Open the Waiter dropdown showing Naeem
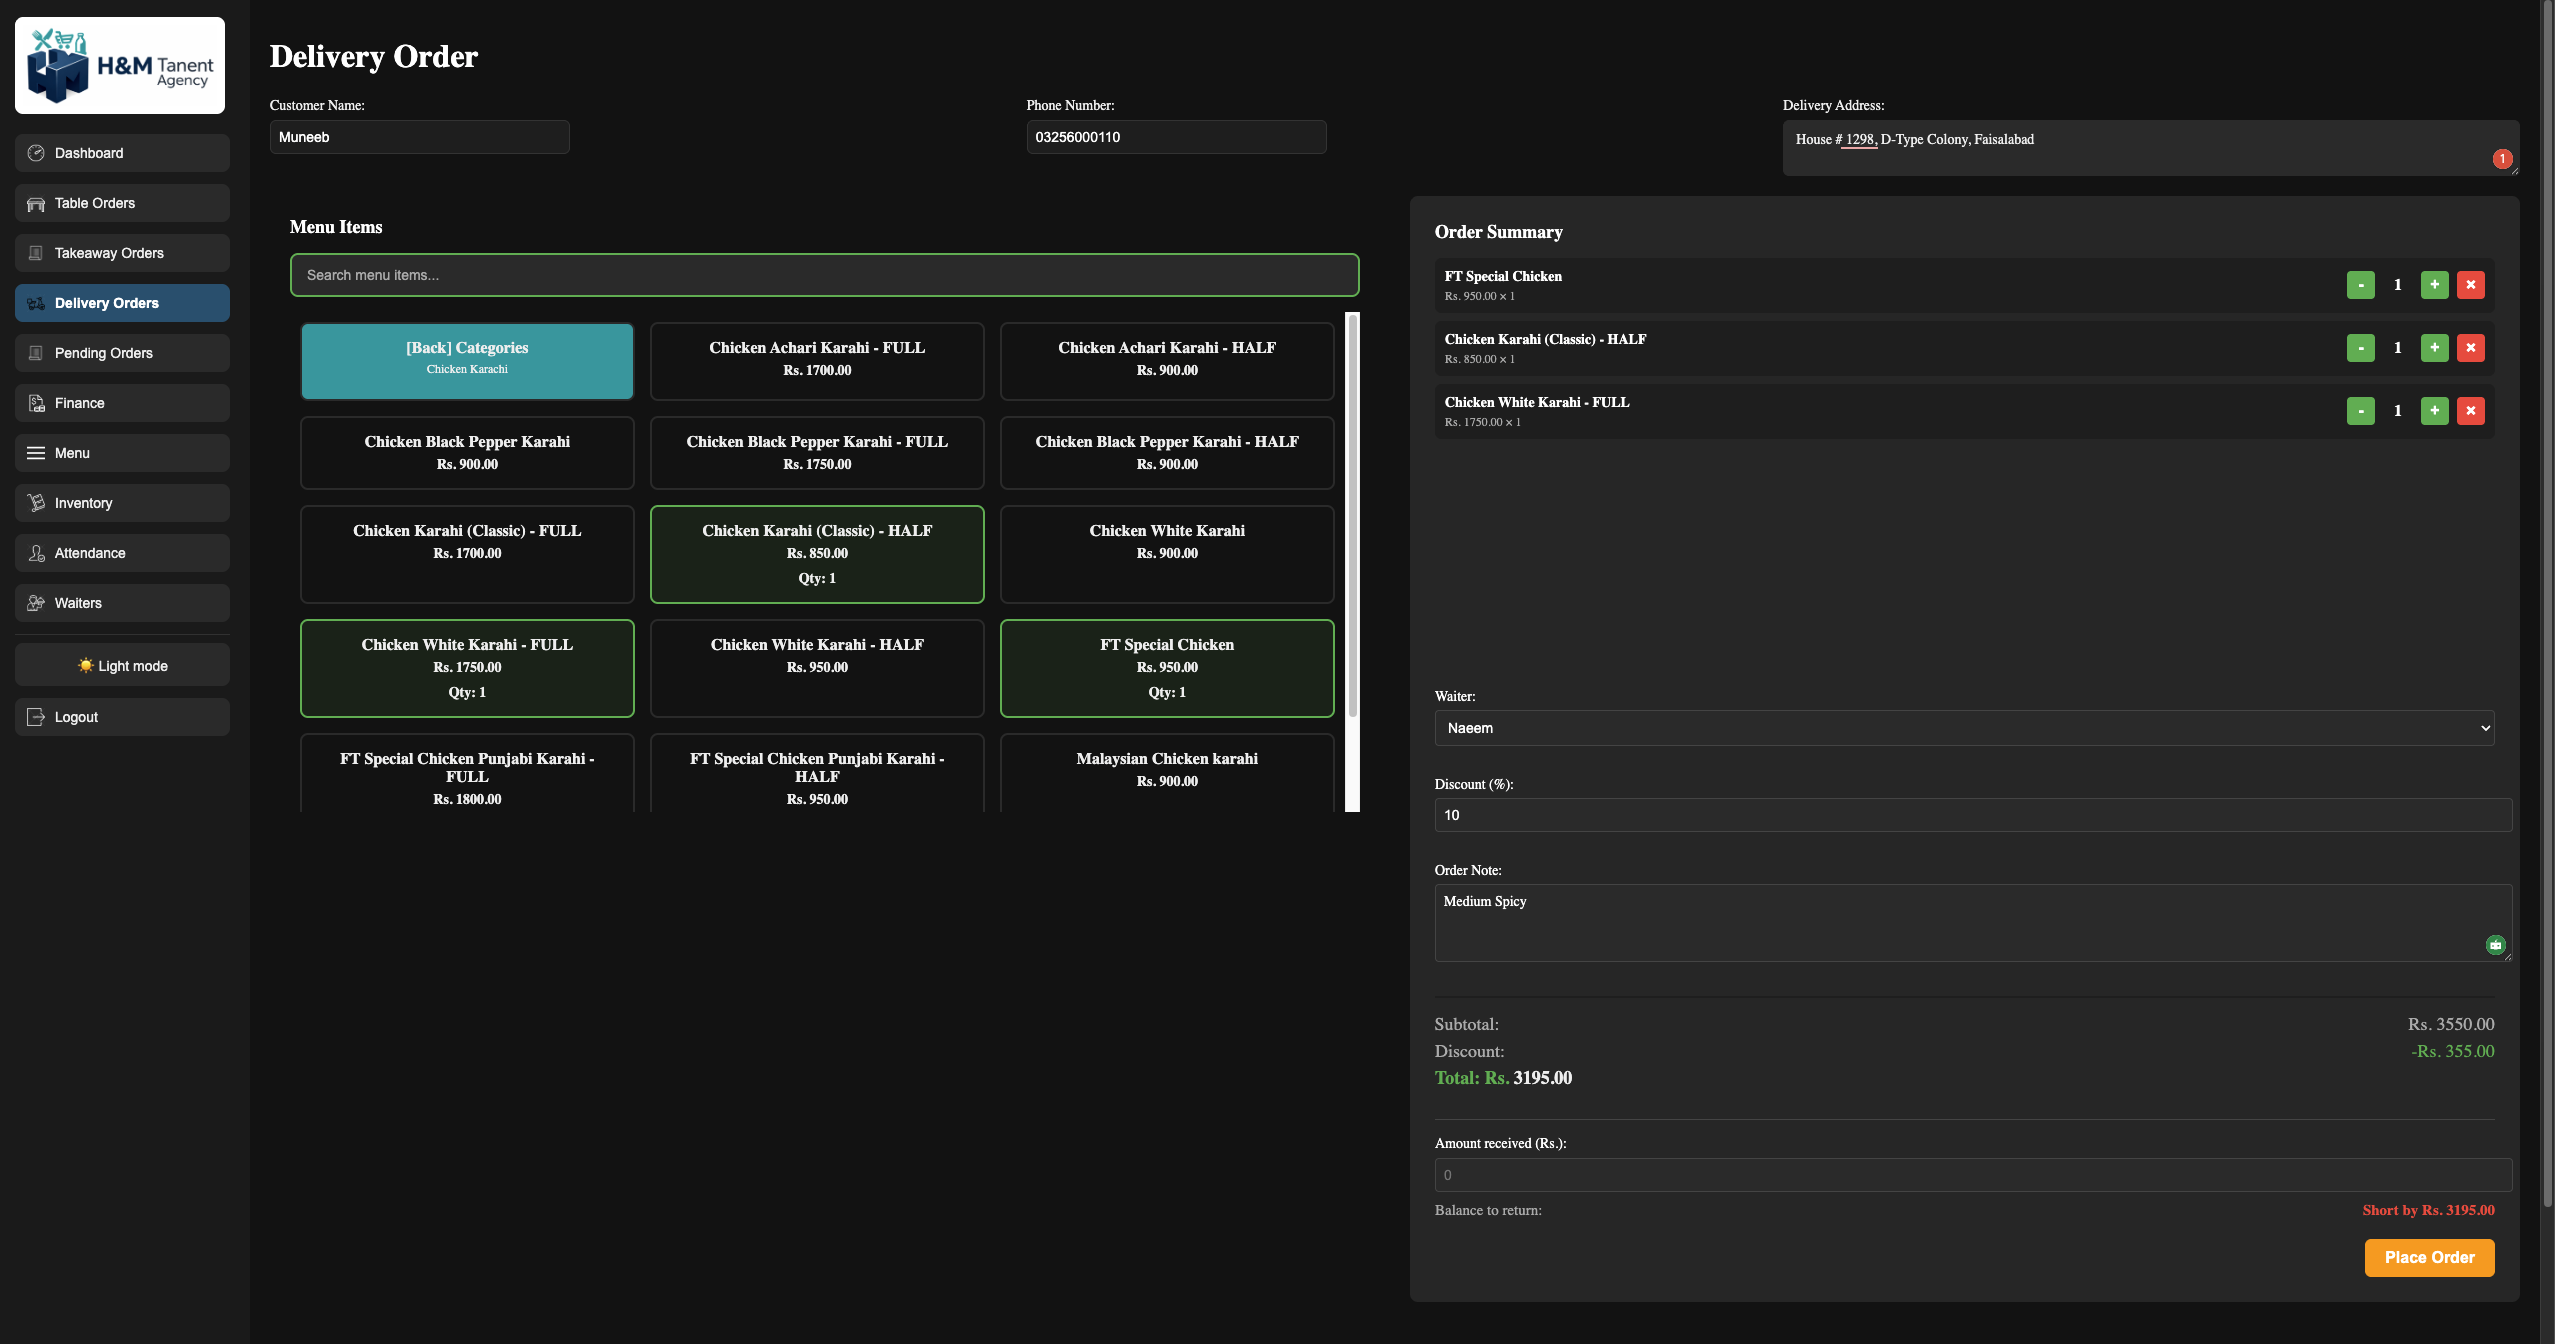The image size is (2555, 1344). (x=1963, y=728)
